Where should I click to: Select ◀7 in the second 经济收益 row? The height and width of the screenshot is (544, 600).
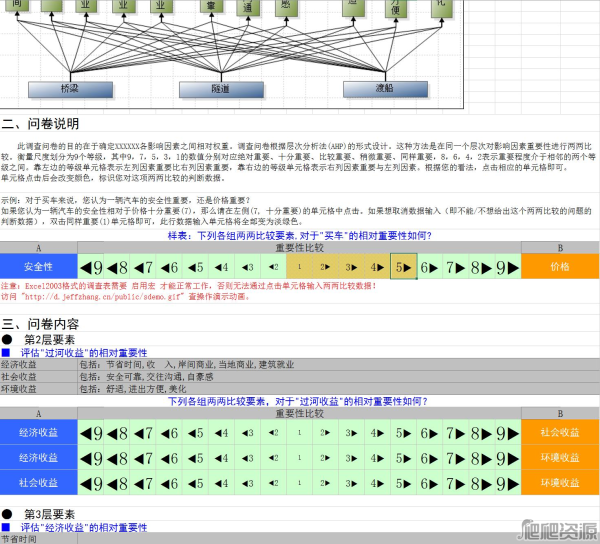(x=143, y=457)
